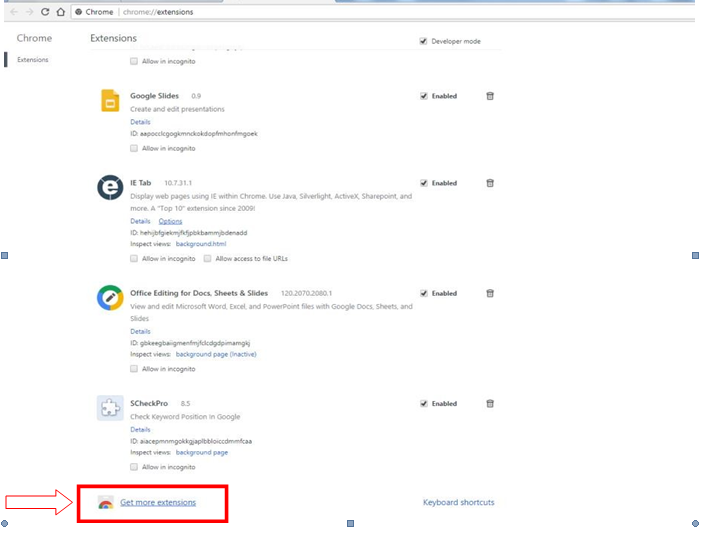The height and width of the screenshot is (535, 707).
Task: Click the Extensions page heading
Action: tap(113, 38)
